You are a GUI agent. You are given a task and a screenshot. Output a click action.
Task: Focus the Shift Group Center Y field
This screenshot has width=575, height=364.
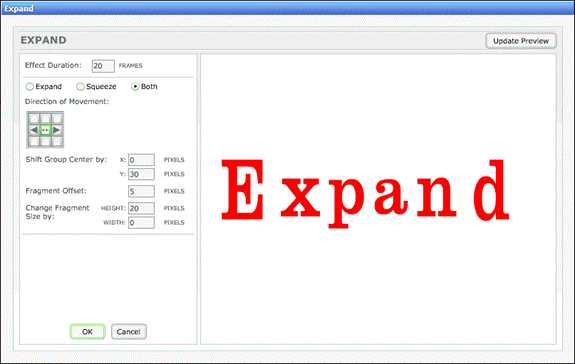coord(141,174)
